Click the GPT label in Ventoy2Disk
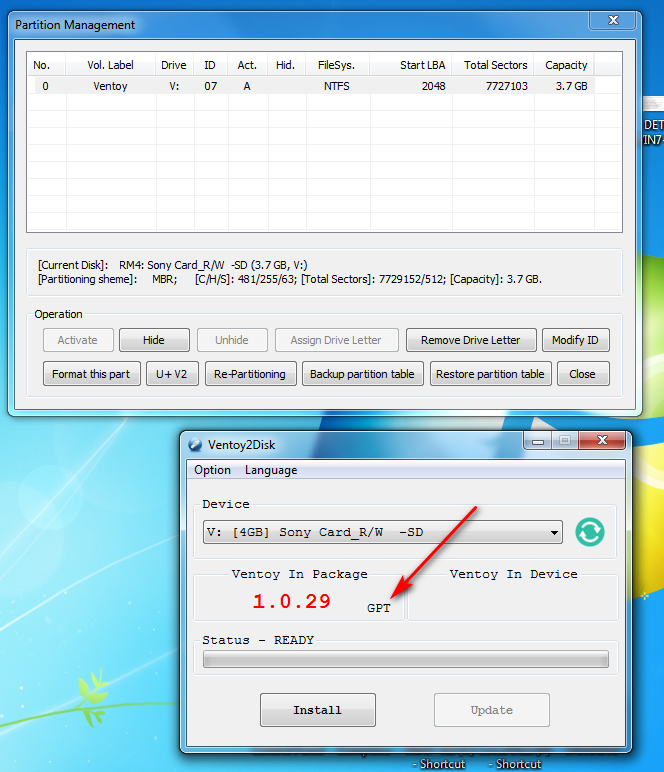This screenshot has height=772, width=664. click(x=379, y=608)
